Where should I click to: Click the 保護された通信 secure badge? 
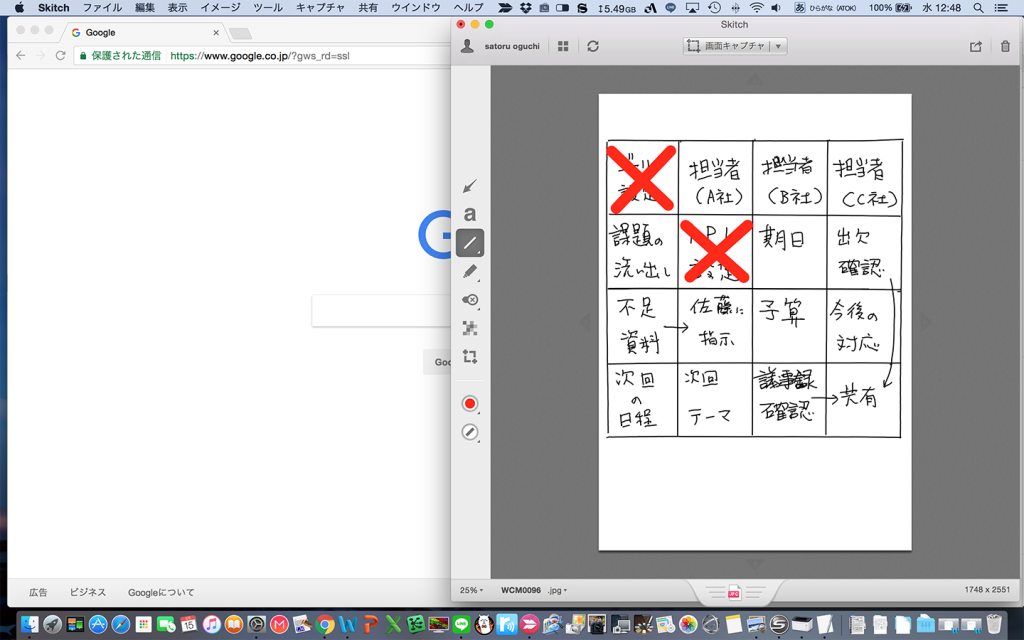(x=120, y=56)
